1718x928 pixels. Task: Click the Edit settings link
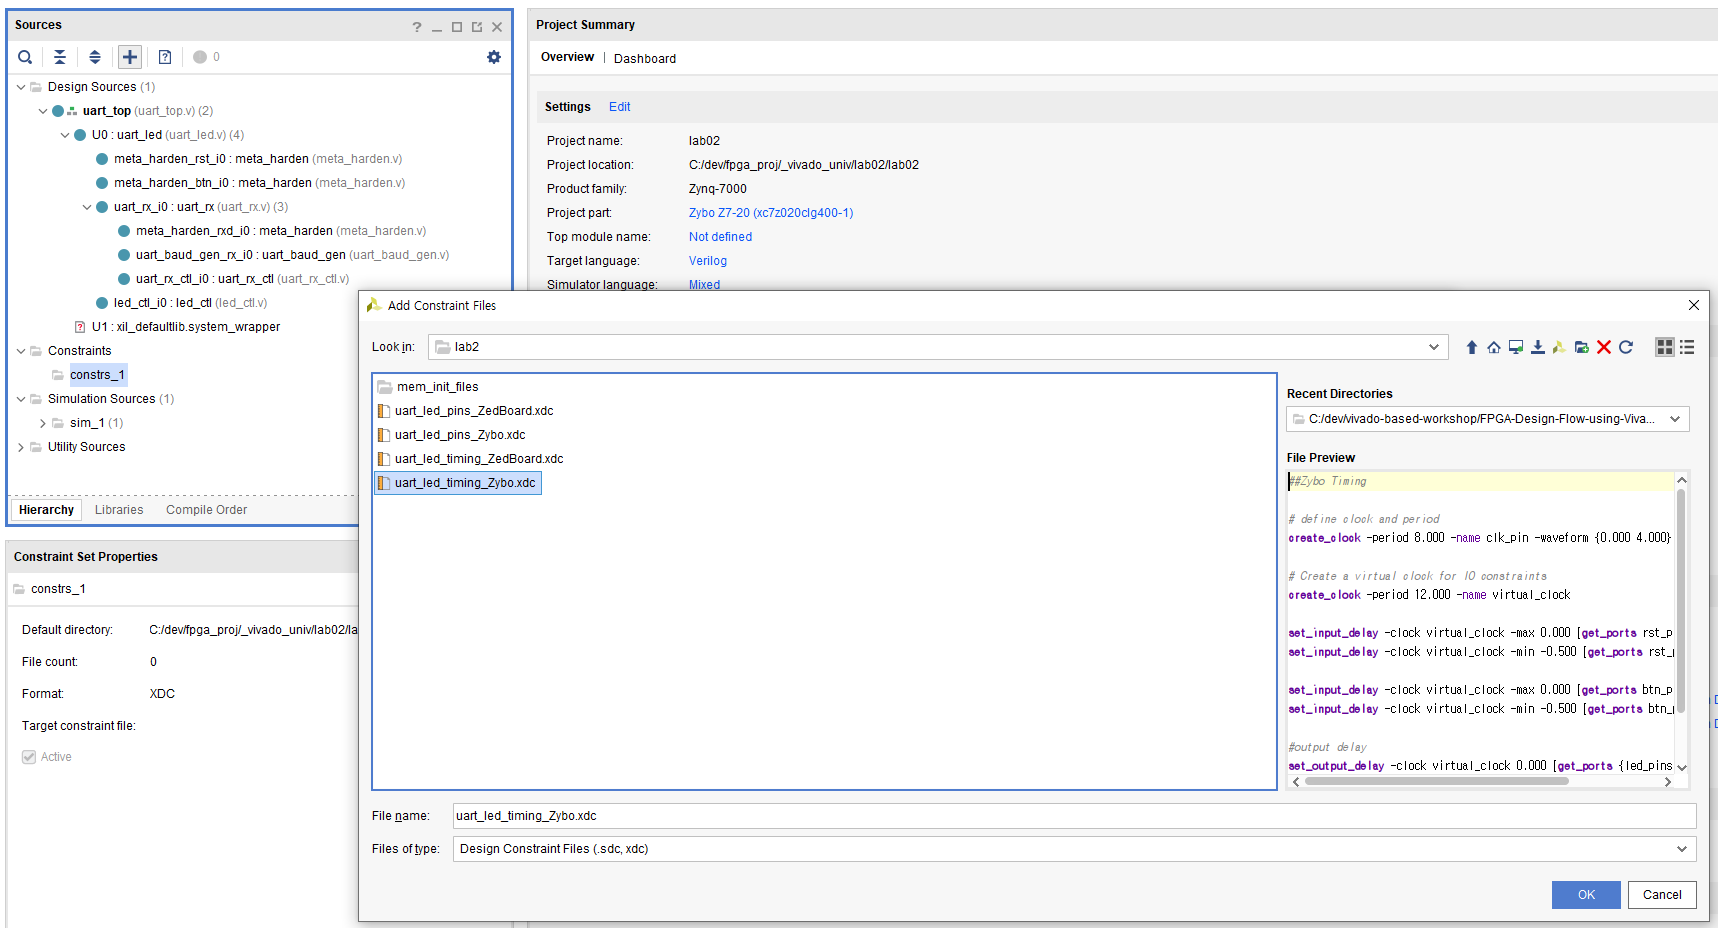(x=620, y=107)
